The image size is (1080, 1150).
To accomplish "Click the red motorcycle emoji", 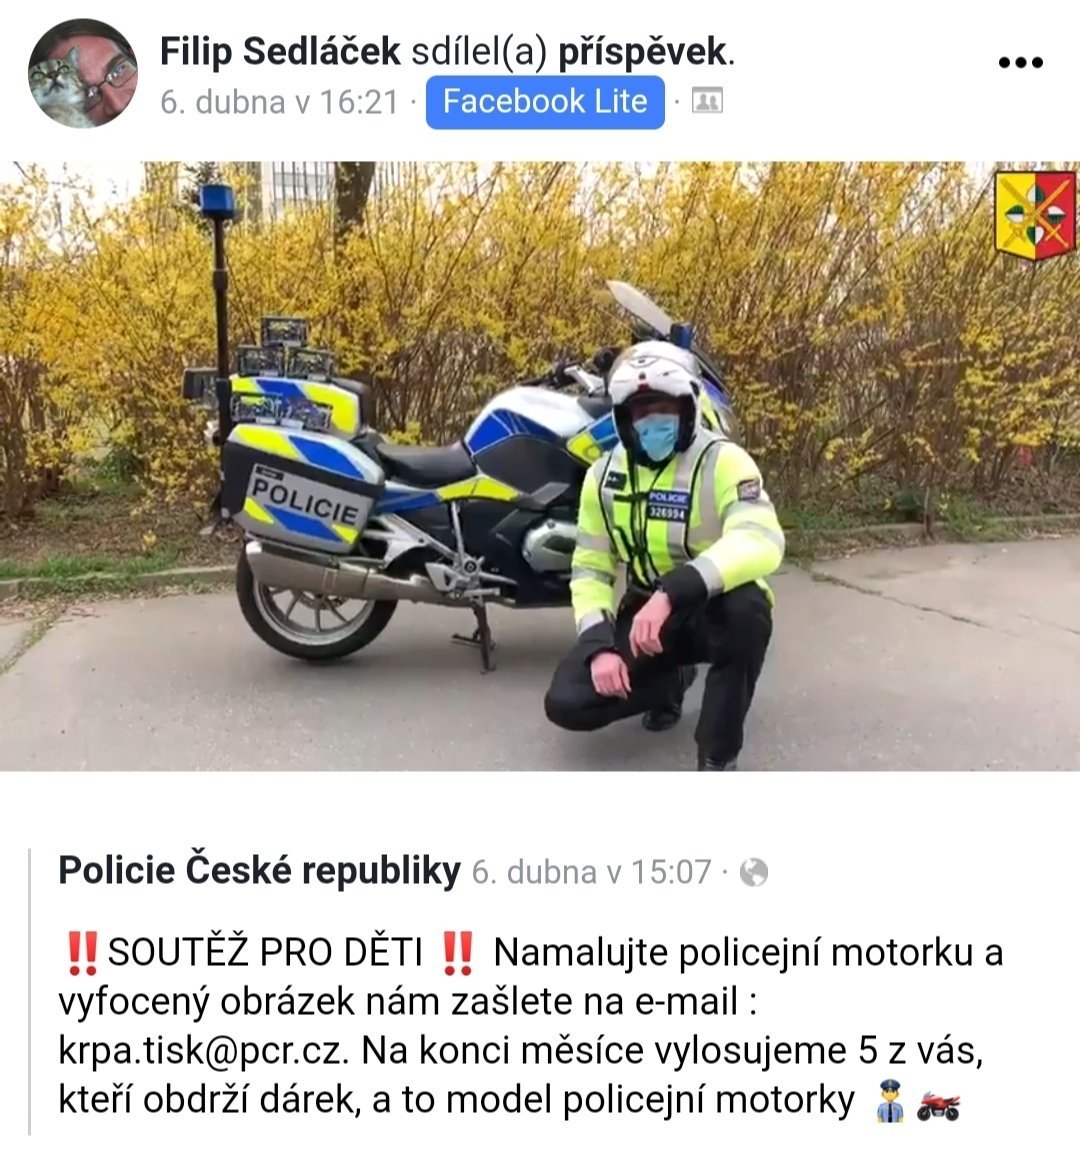I will tap(938, 1104).
